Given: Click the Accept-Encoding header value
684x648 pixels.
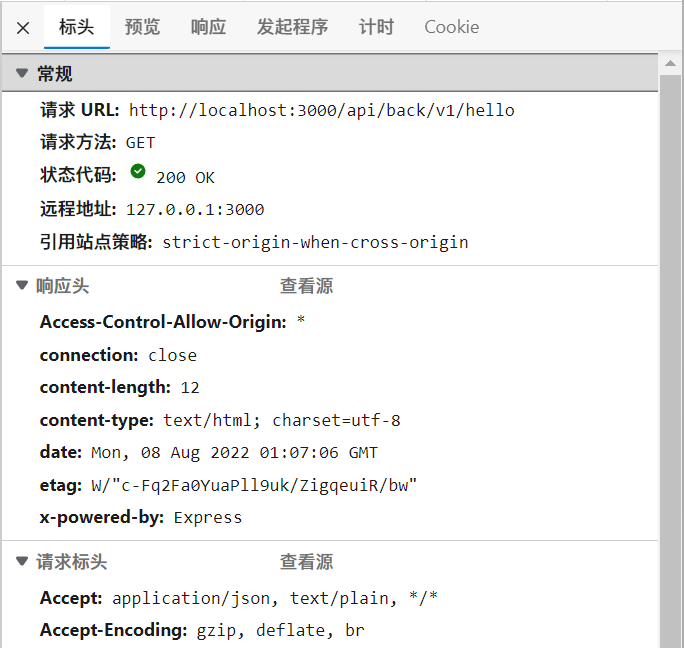Looking at the screenshot, I should point(280,631).
